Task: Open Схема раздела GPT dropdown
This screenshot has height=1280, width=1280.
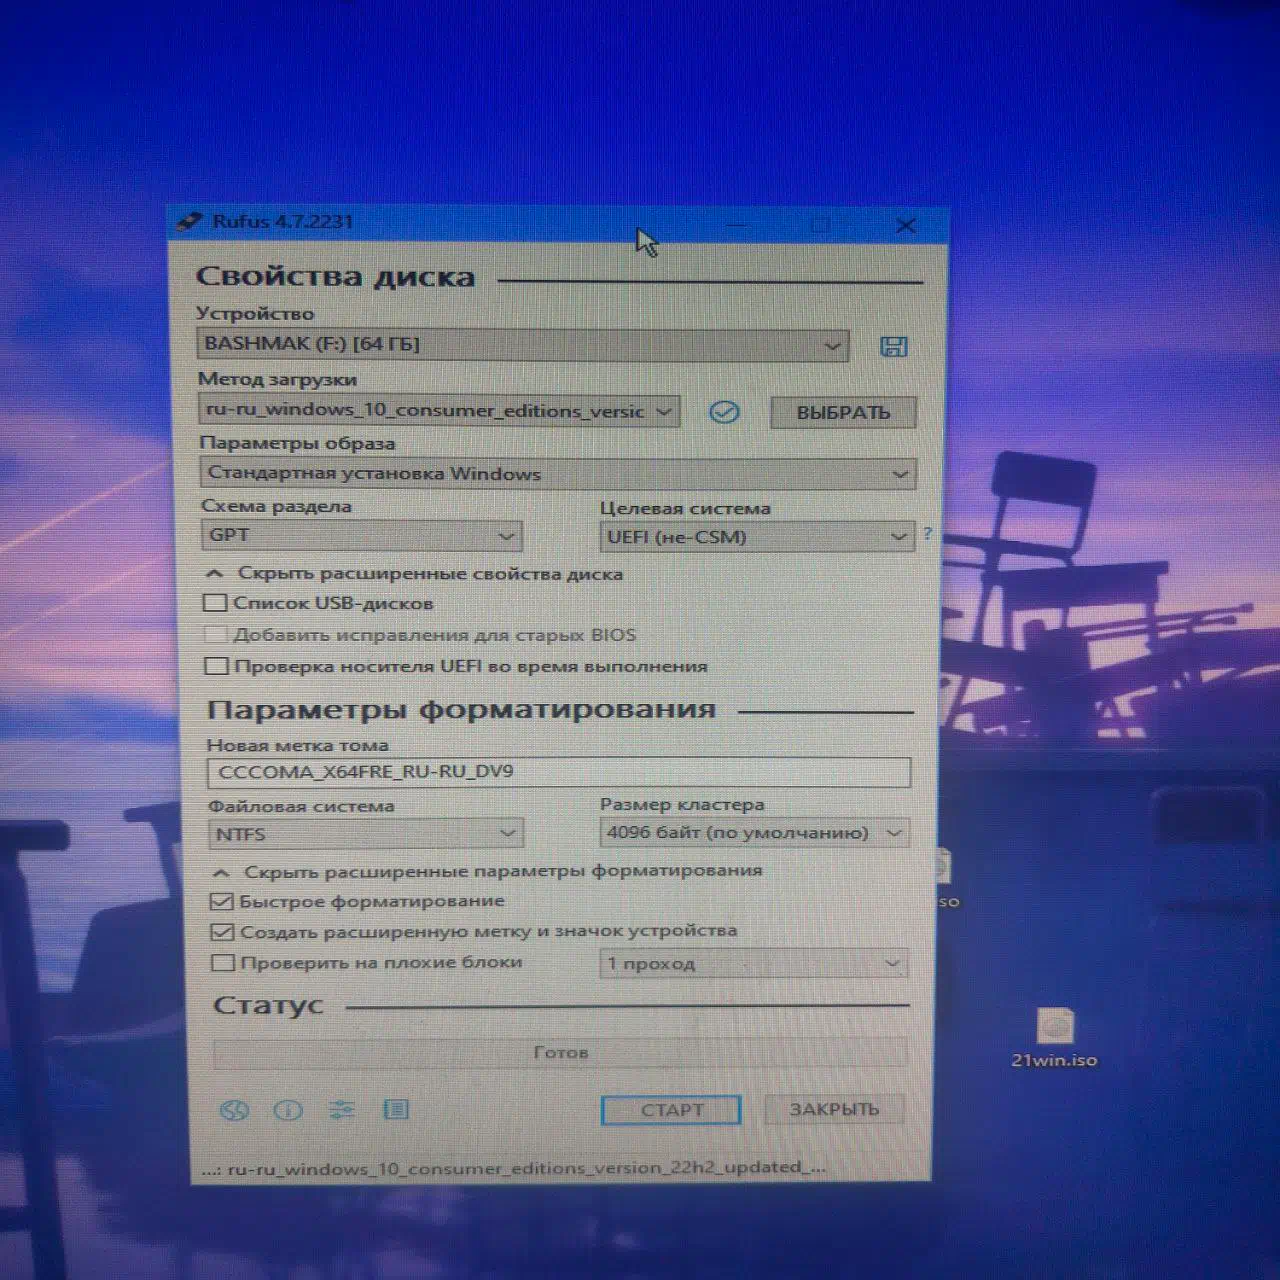Action: [x=361, y=535]
